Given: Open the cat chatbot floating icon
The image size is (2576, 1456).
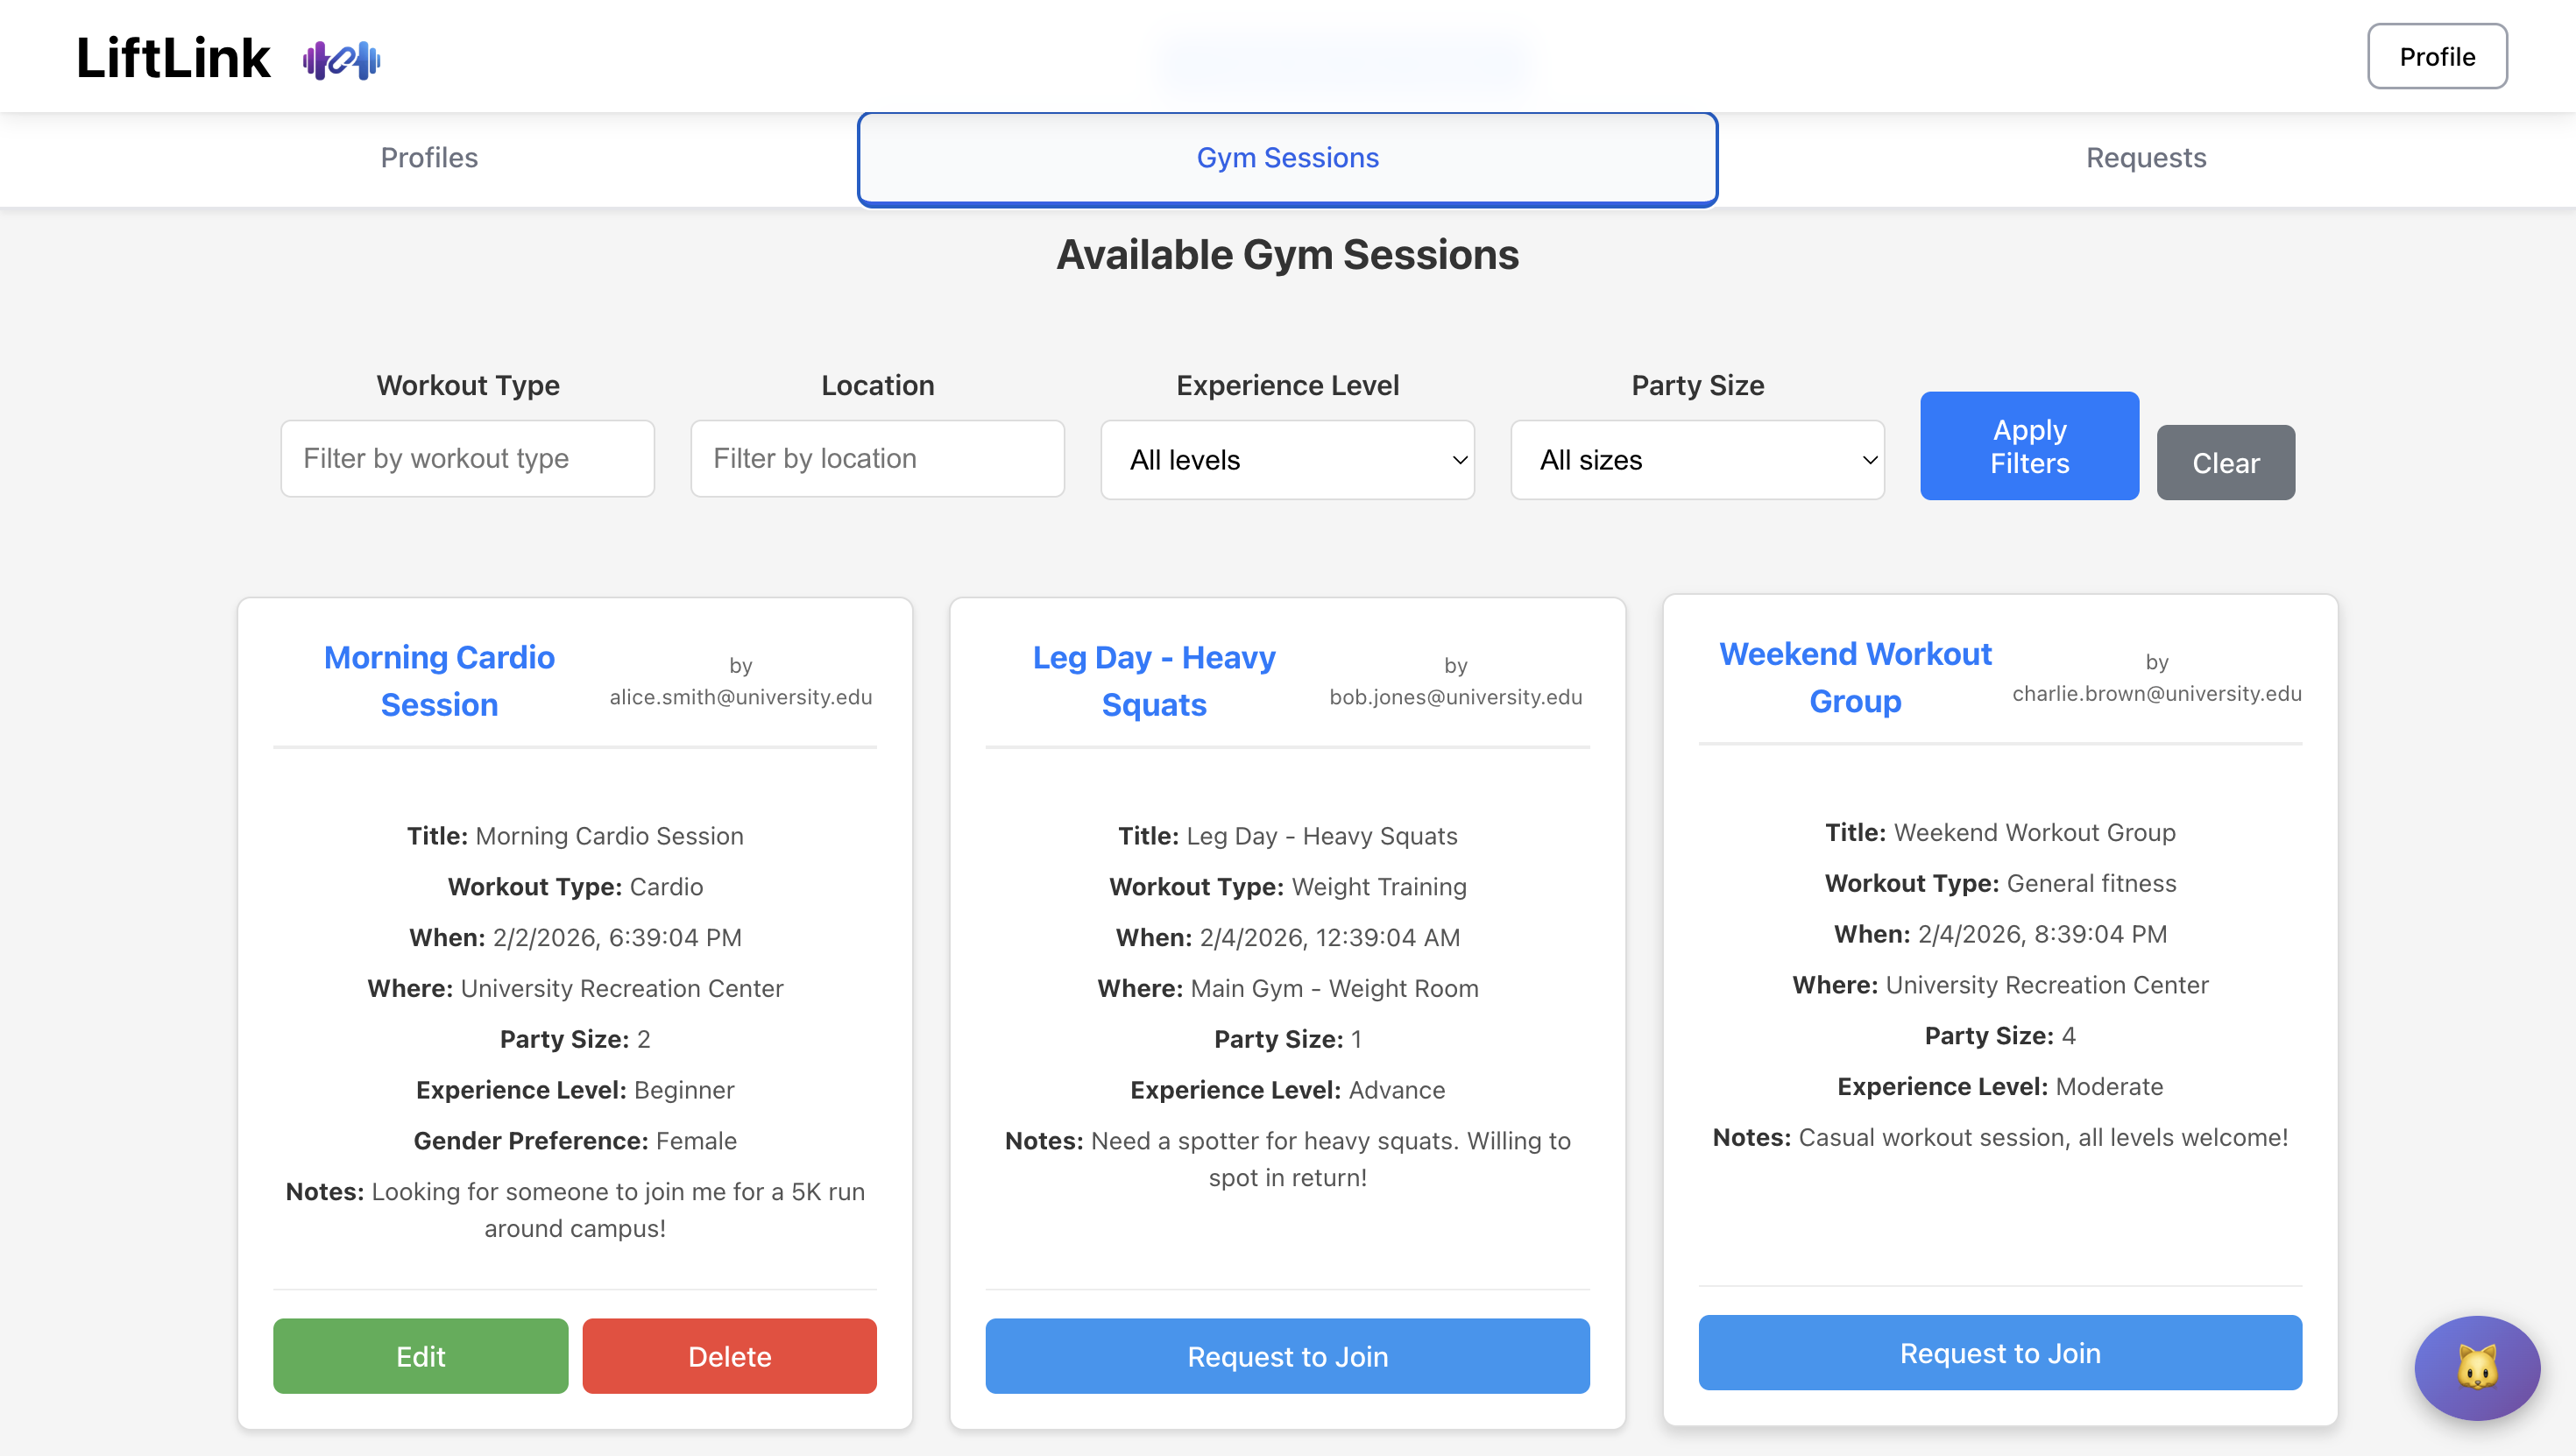Looking at the screenshot, I should coord(2476,1367).
